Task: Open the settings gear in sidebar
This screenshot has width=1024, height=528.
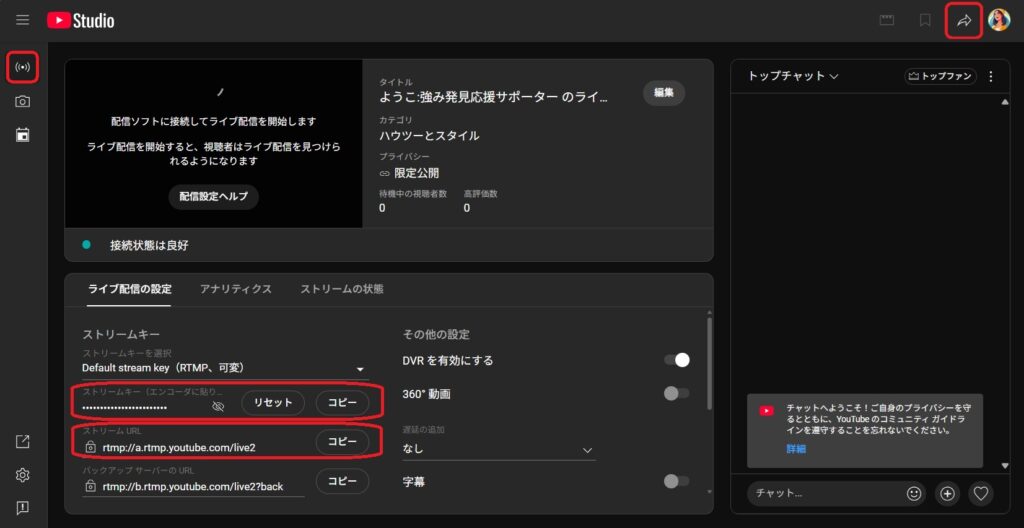Action: click(22, 474)
